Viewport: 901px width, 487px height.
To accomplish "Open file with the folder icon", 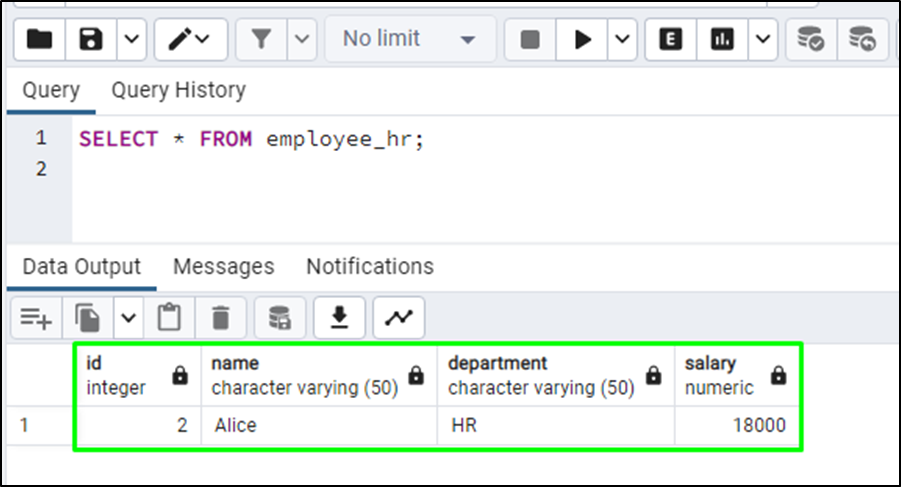I will pos(40,39).
